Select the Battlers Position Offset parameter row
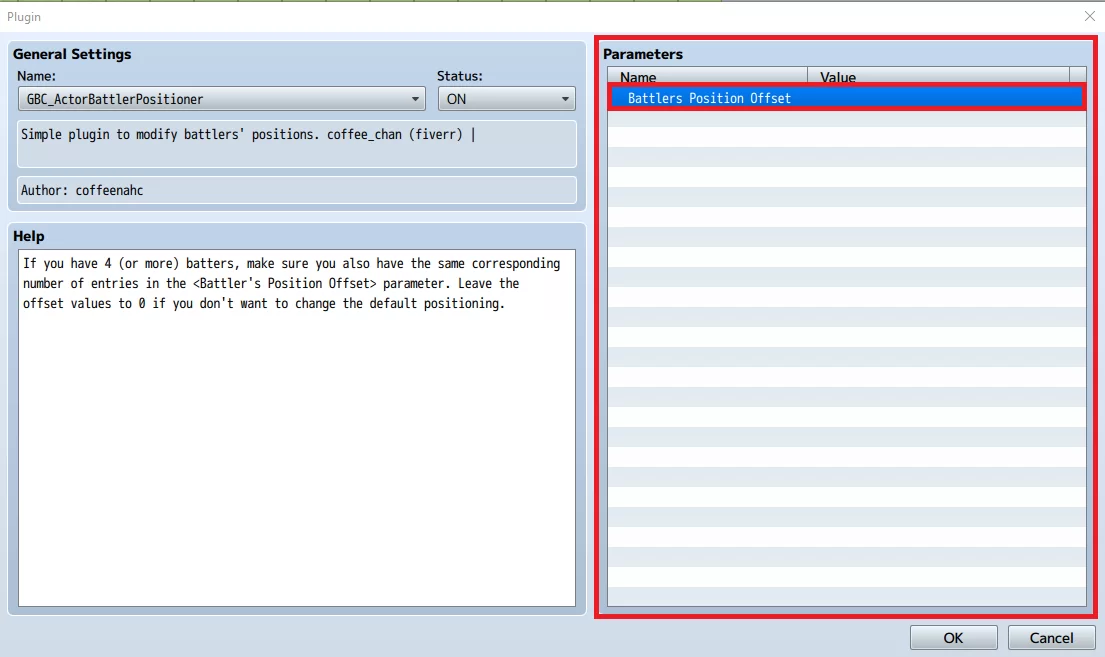Viewport: 1105px width, 657px height. coord(846,98)
